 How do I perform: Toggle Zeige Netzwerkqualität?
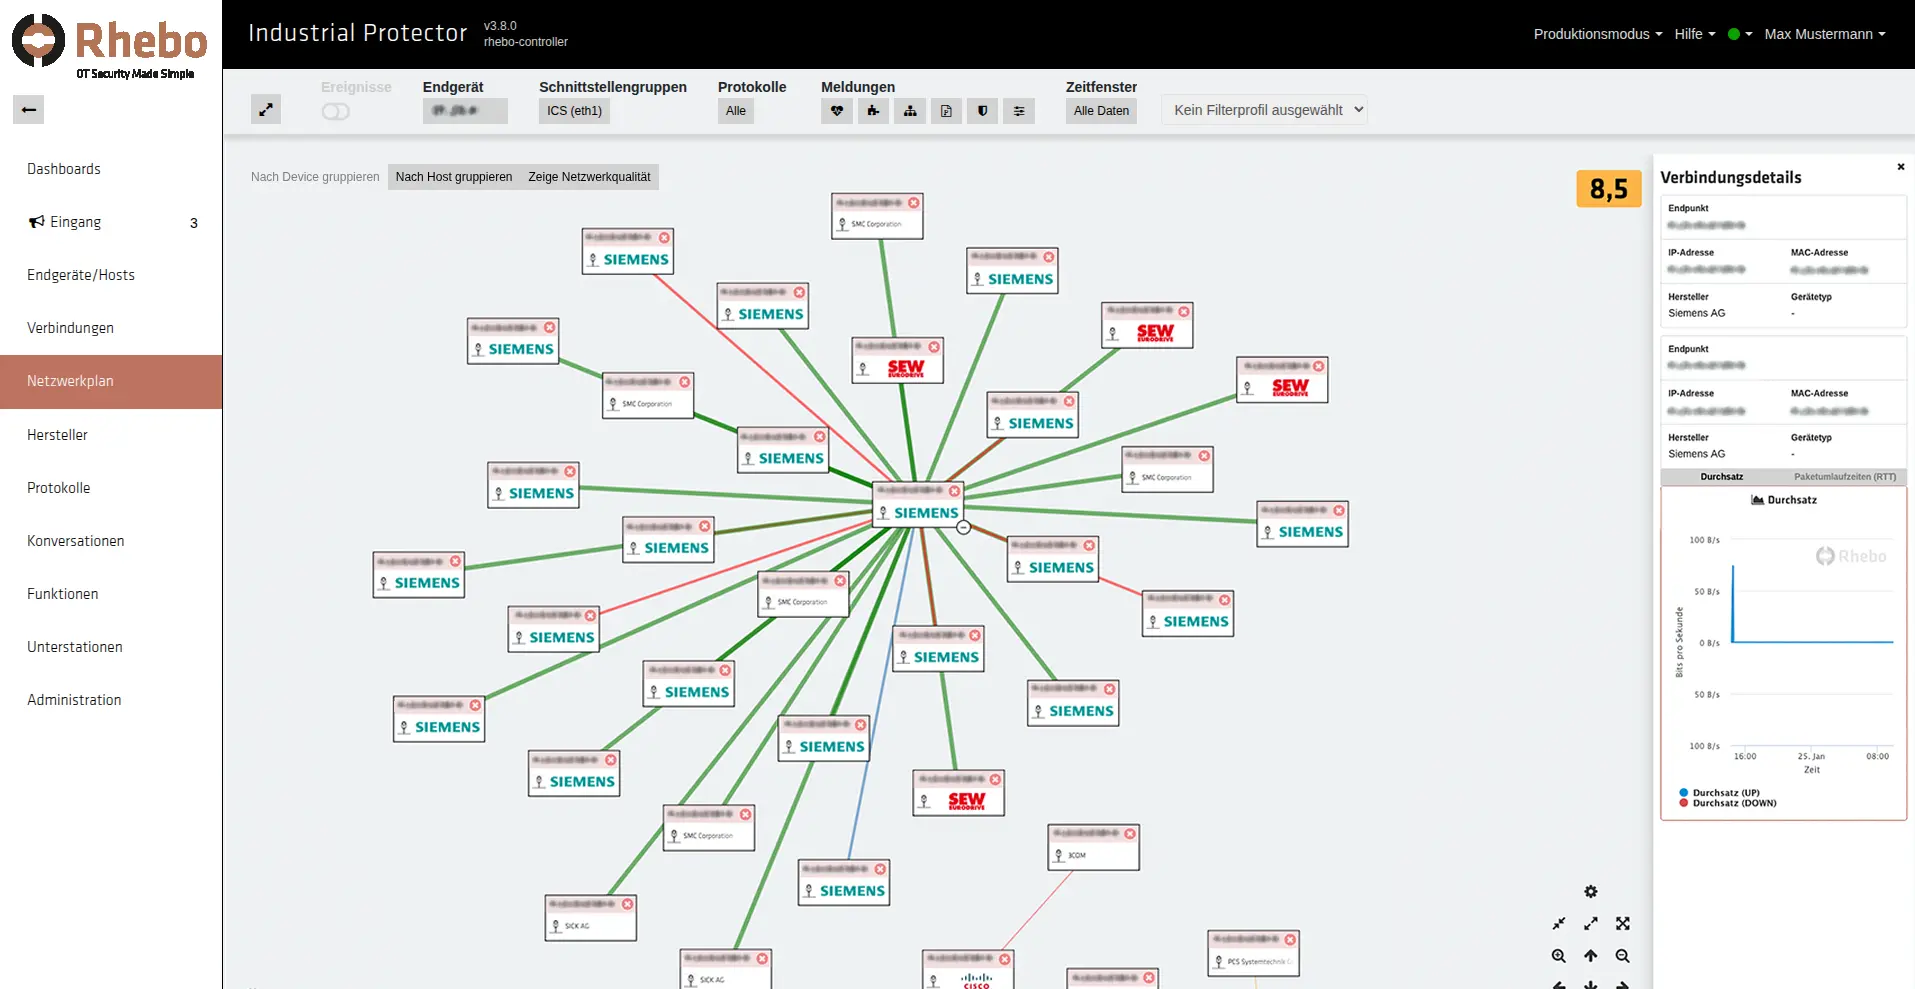coord(589,177)
